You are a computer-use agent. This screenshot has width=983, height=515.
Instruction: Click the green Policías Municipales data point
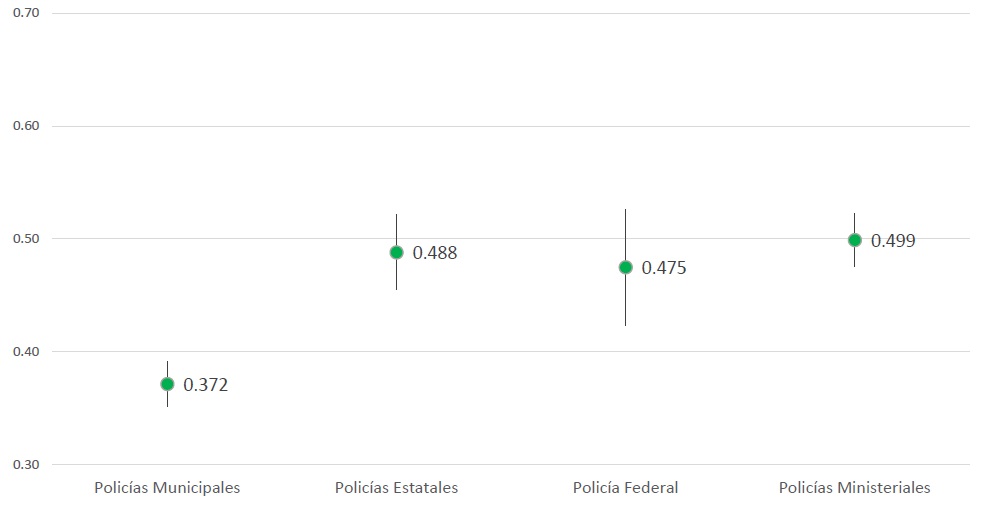(167, 384)
